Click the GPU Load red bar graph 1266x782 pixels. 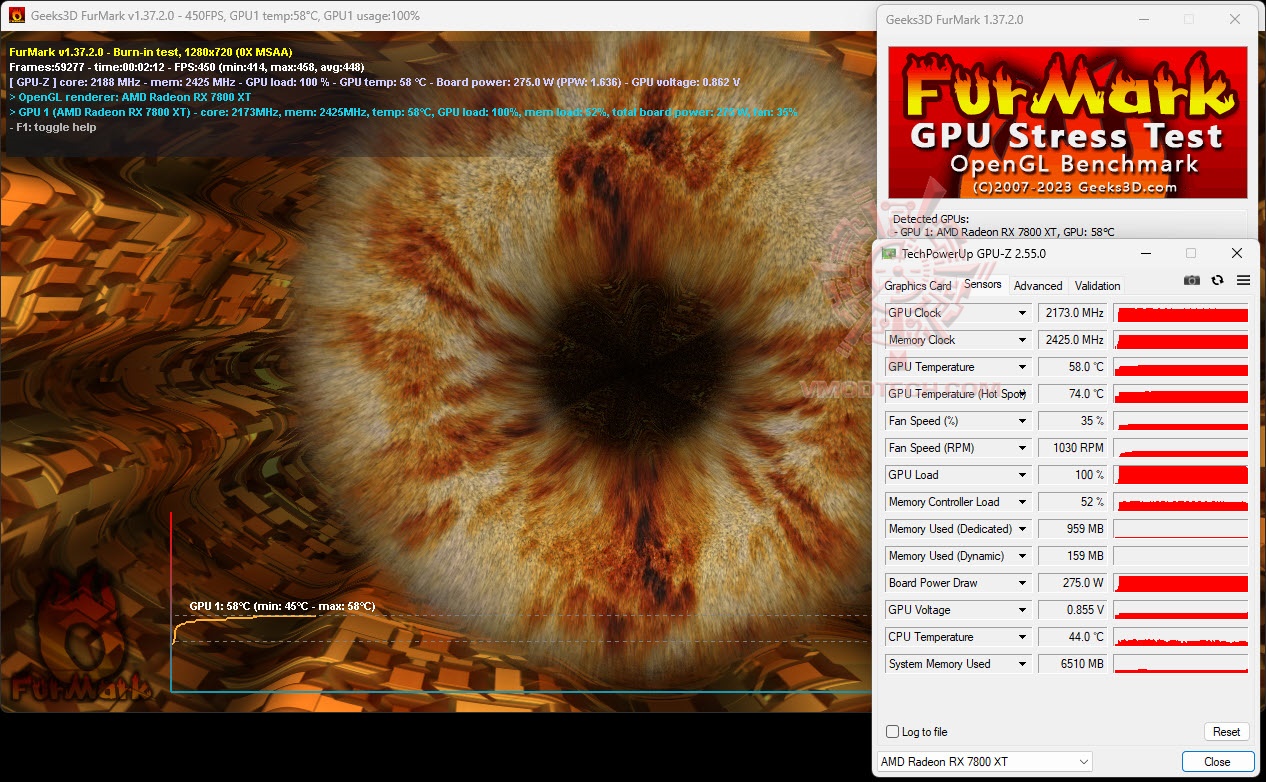point(1180,475)
